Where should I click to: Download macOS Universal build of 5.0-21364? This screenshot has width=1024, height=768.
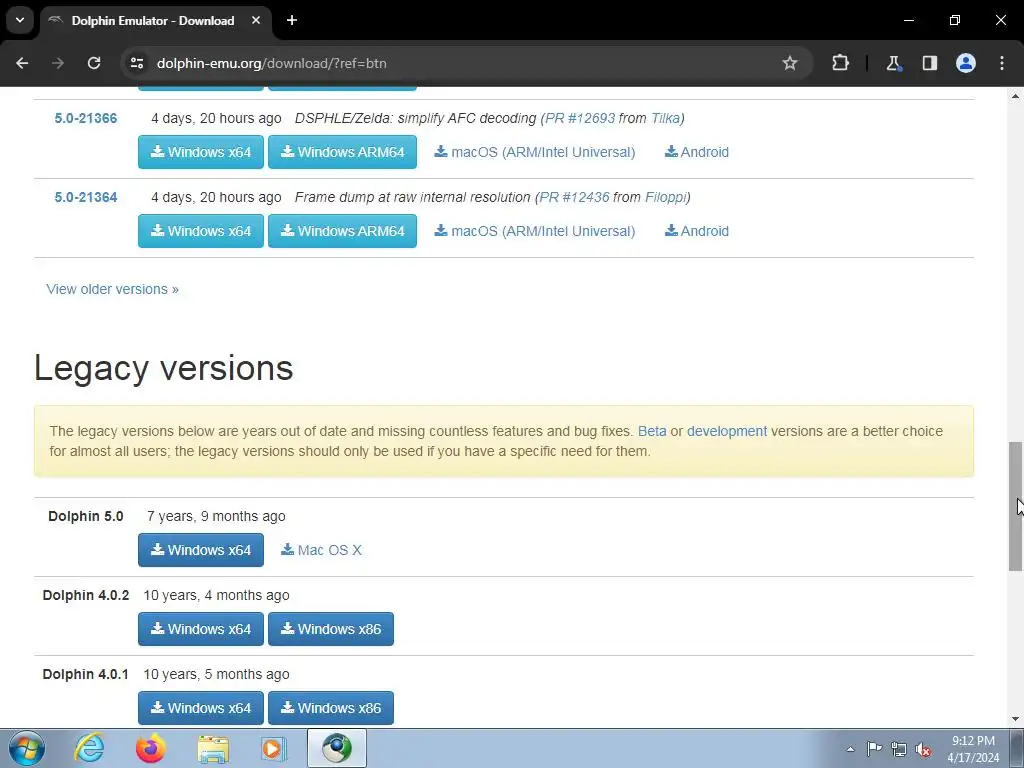[535, 231]
